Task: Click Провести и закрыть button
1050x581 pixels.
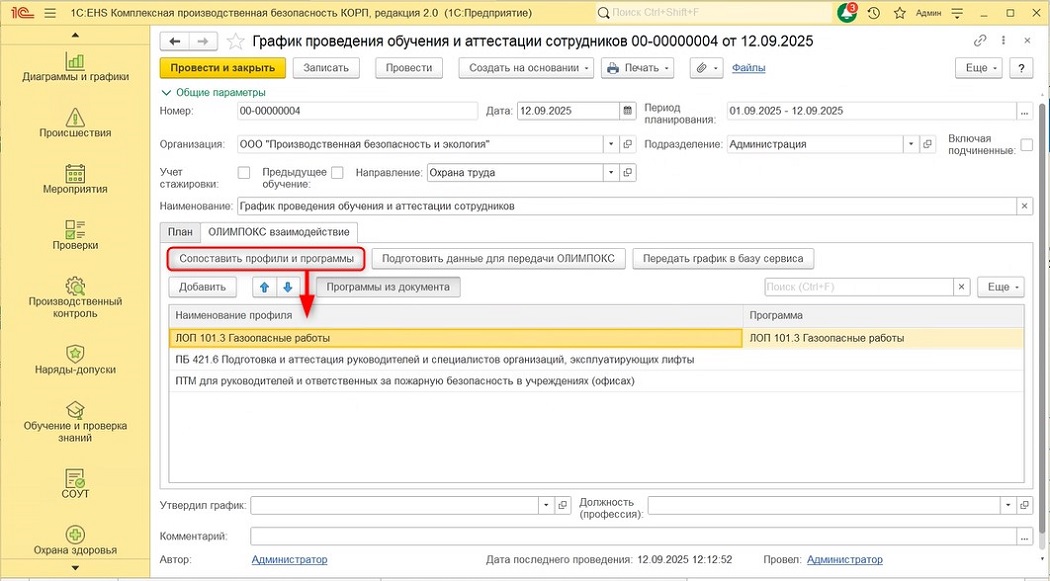Action: [223, 68]
